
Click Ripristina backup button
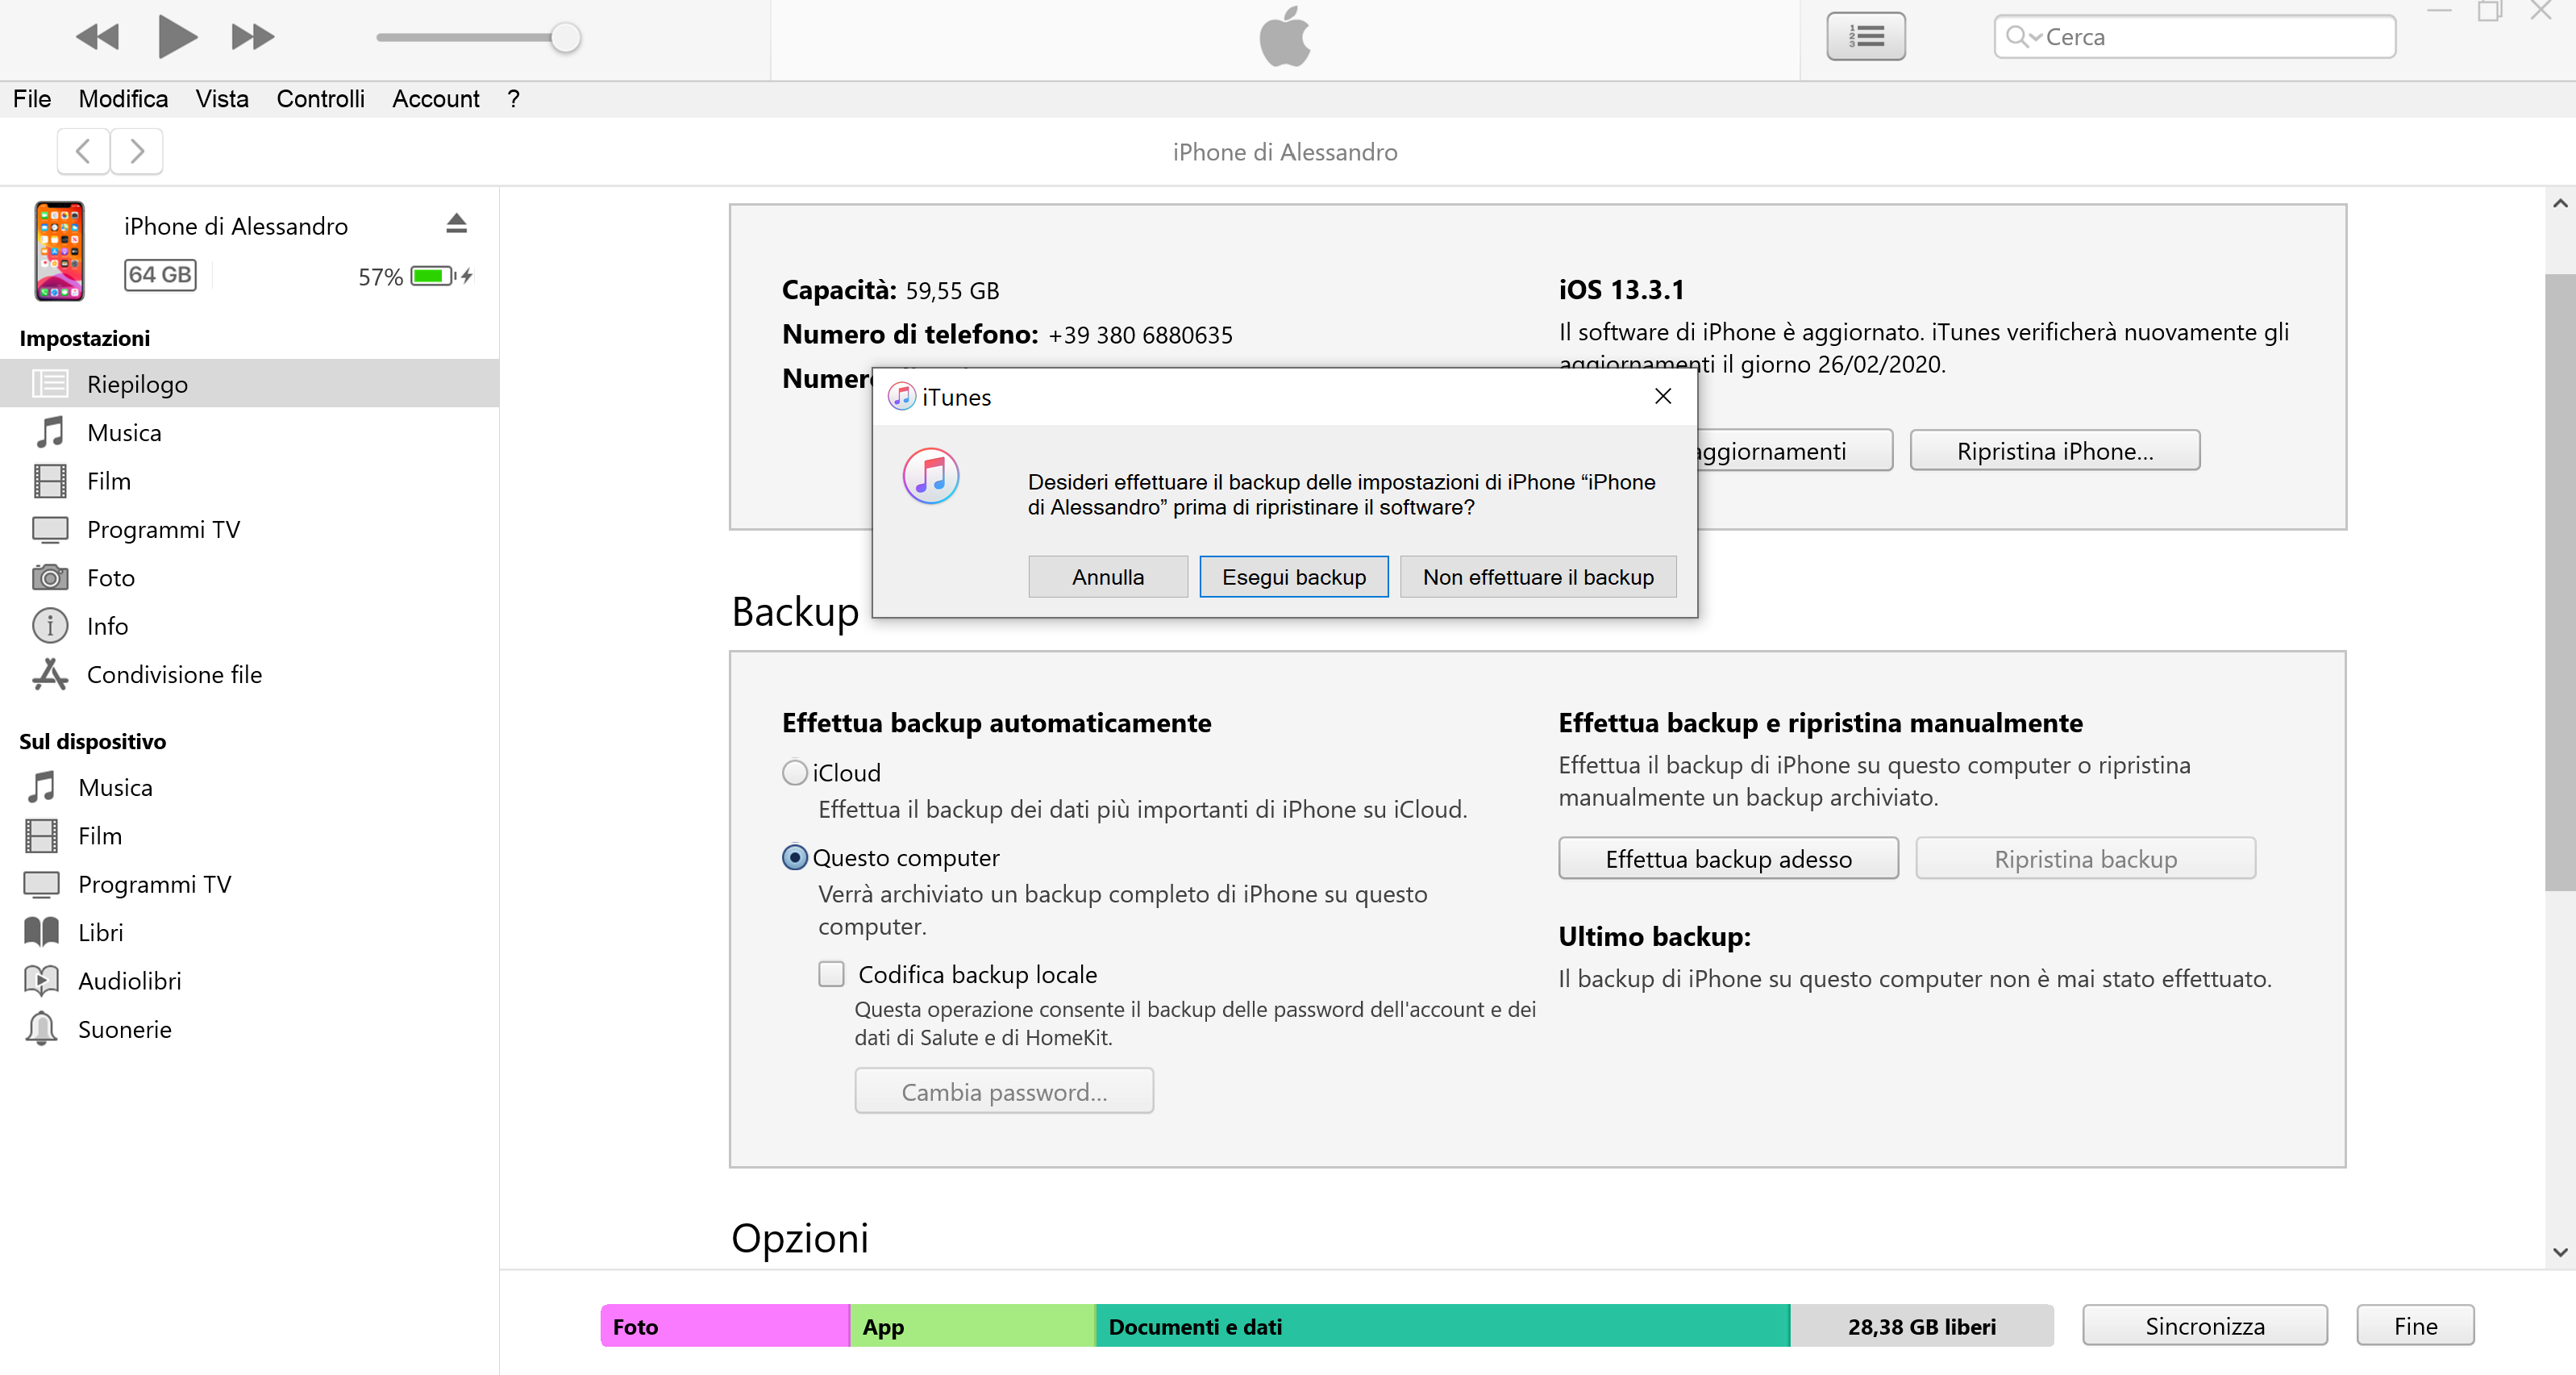[2085, 859]
